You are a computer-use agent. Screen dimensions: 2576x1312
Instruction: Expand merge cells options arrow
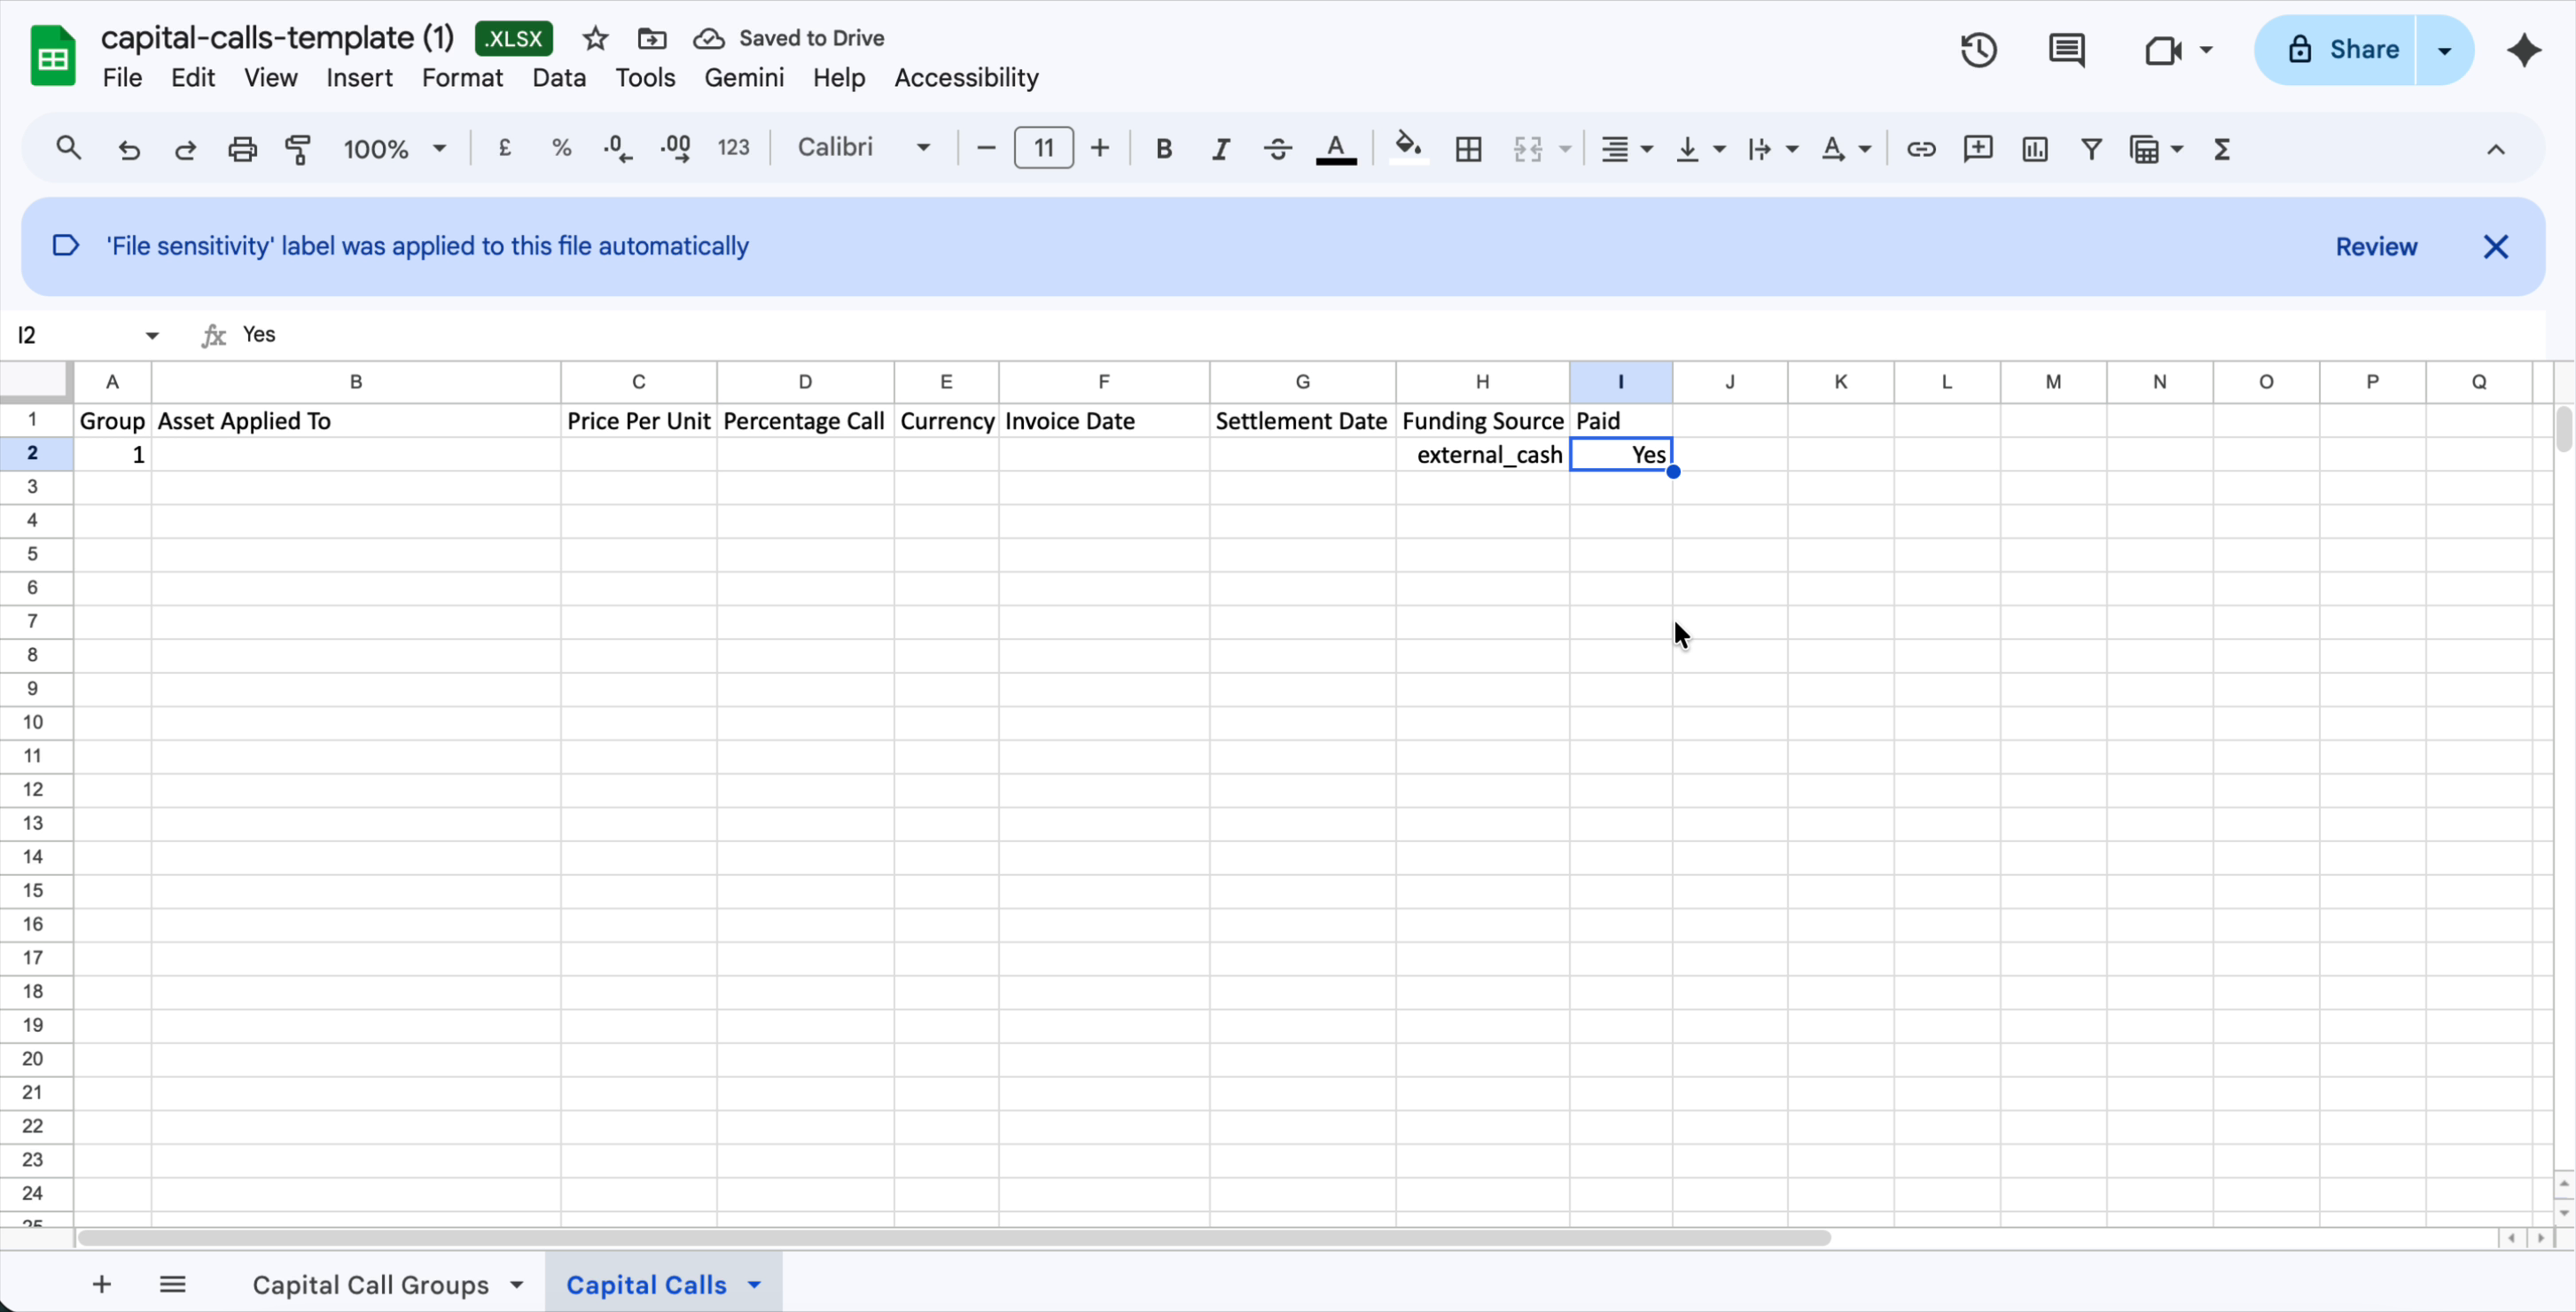click(1565, 149)
